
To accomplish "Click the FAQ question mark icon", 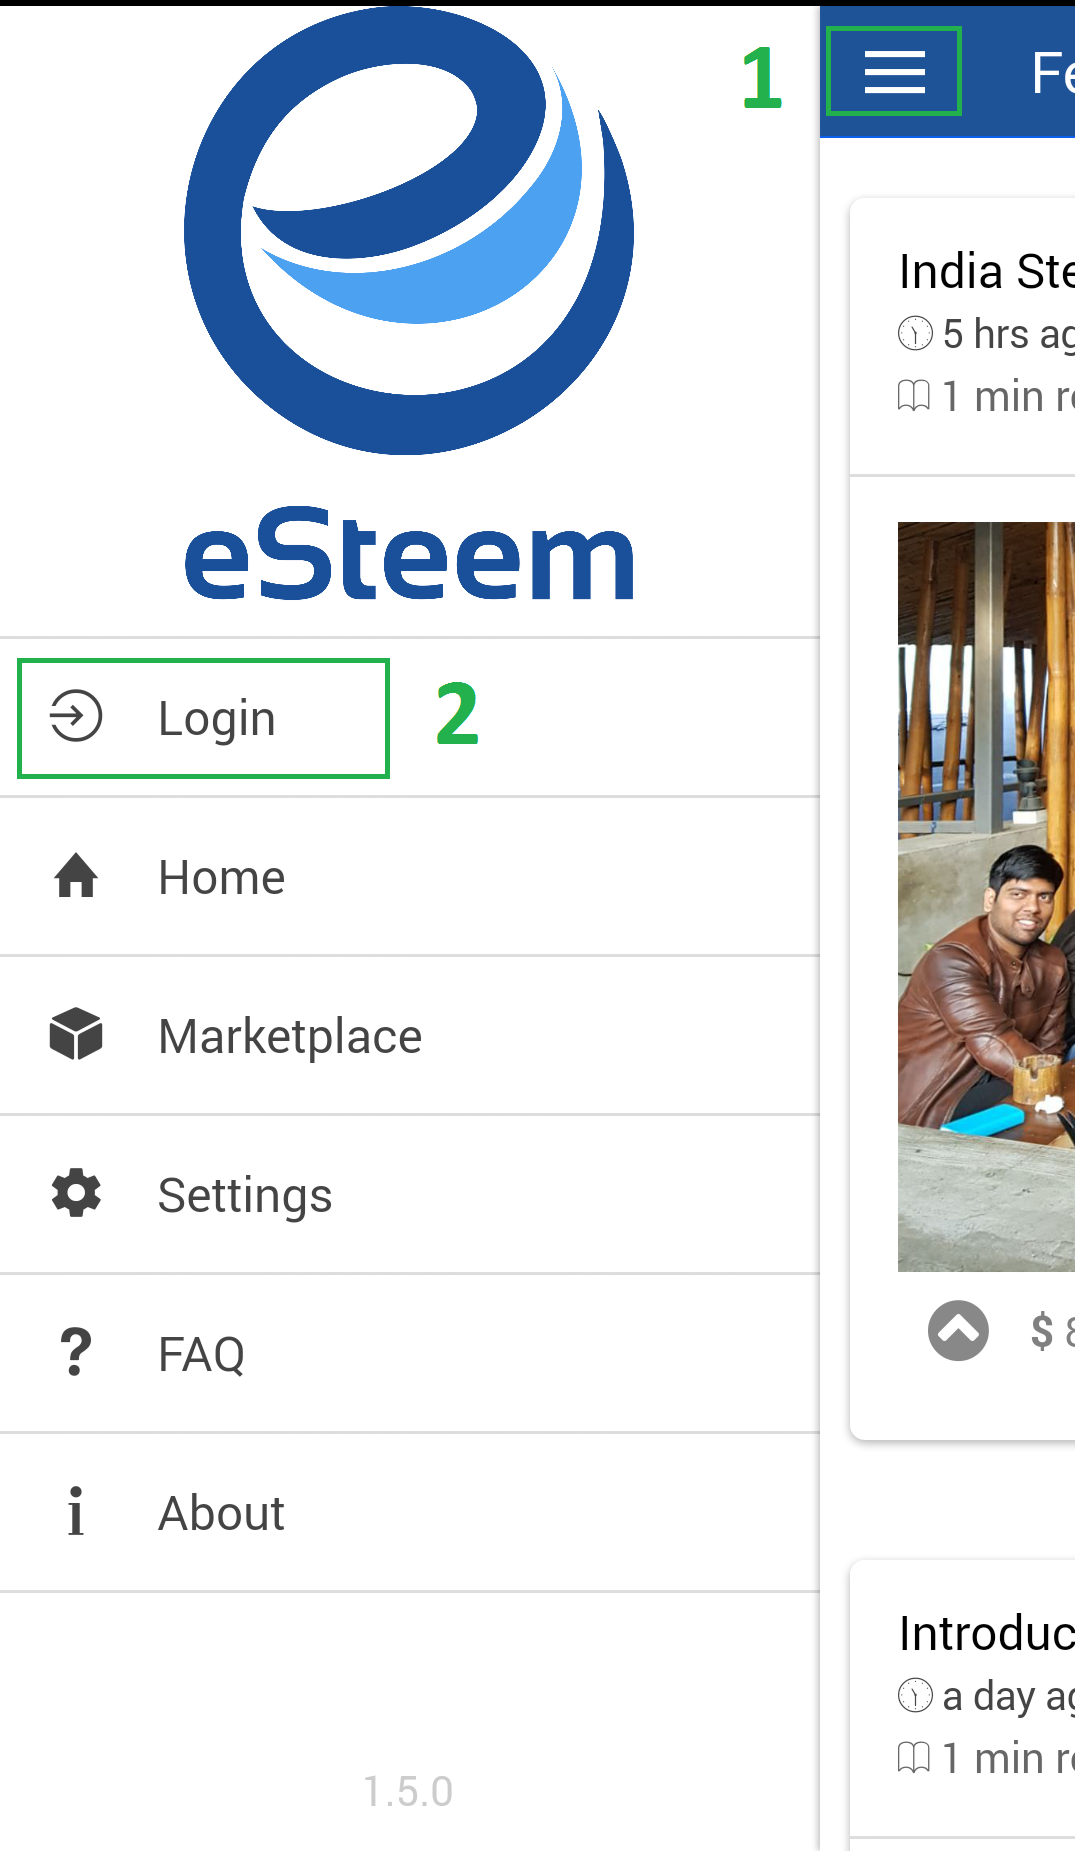I will [76, 1352].
